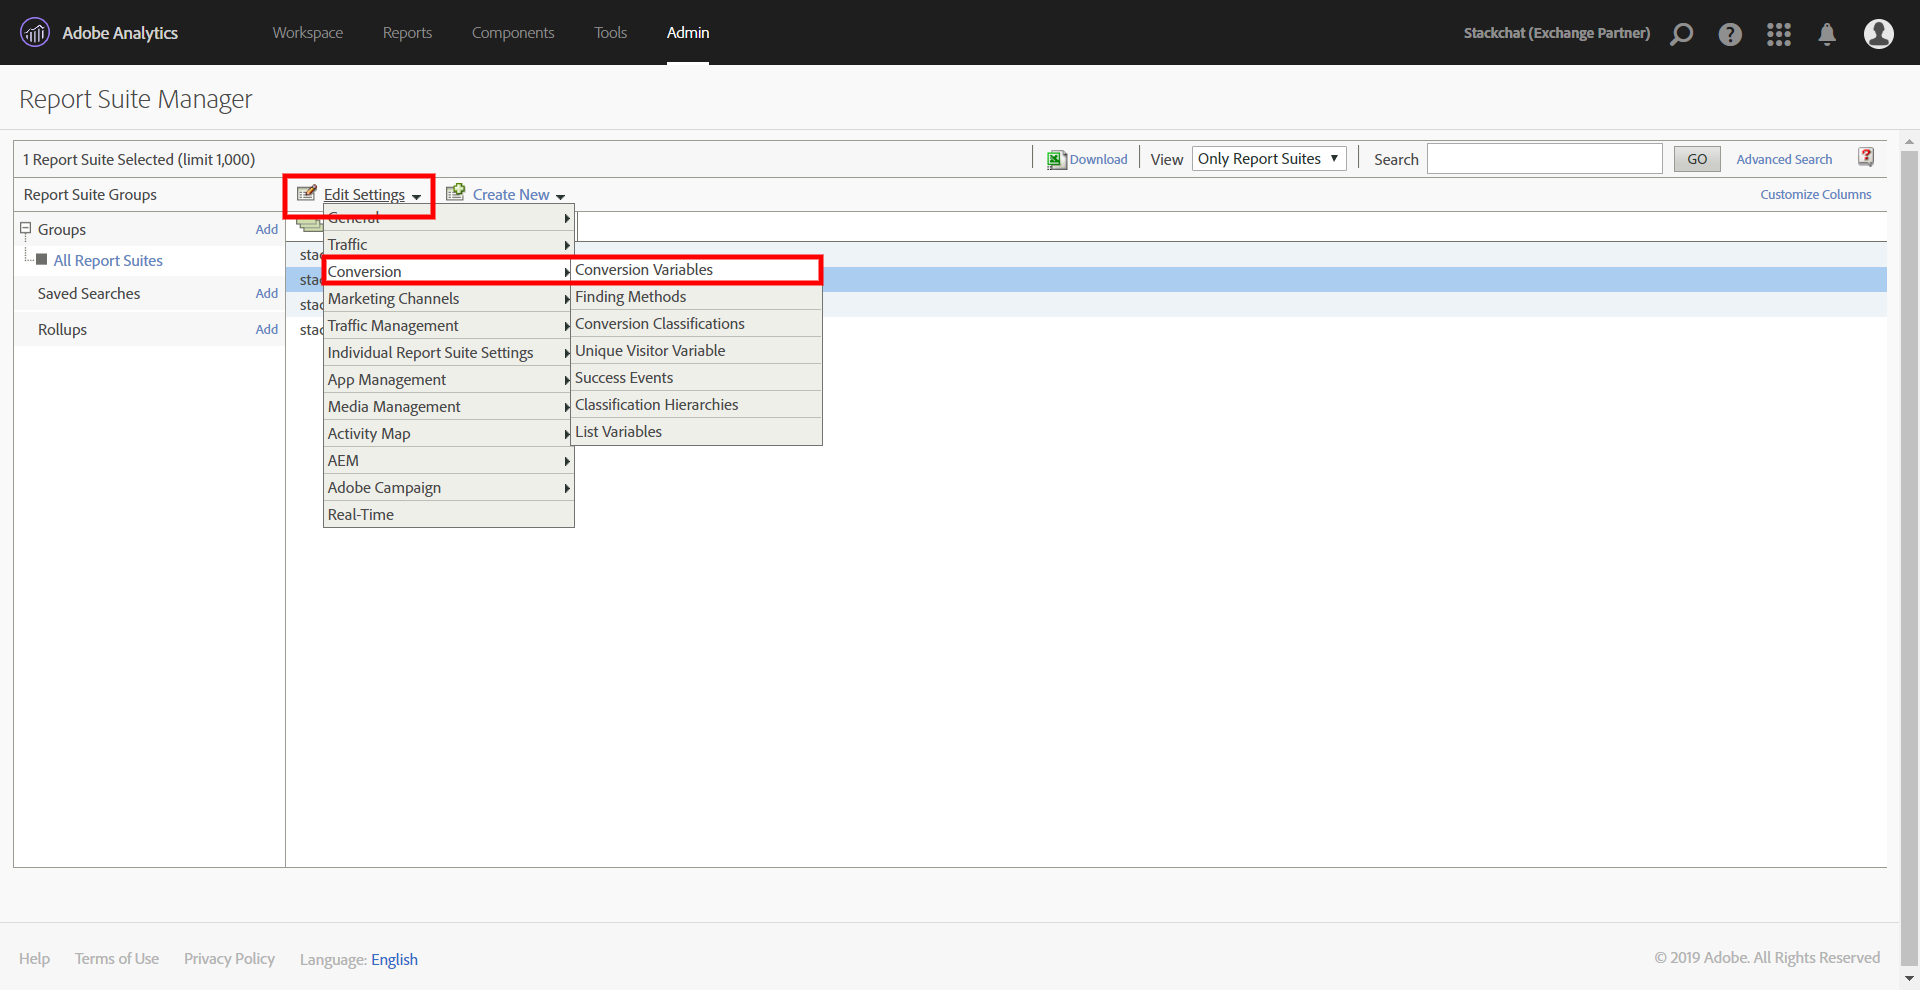The height and width of the screenshot is (990, 1920).
Task: Click the GO search button
Action: tap(1697, 159)
